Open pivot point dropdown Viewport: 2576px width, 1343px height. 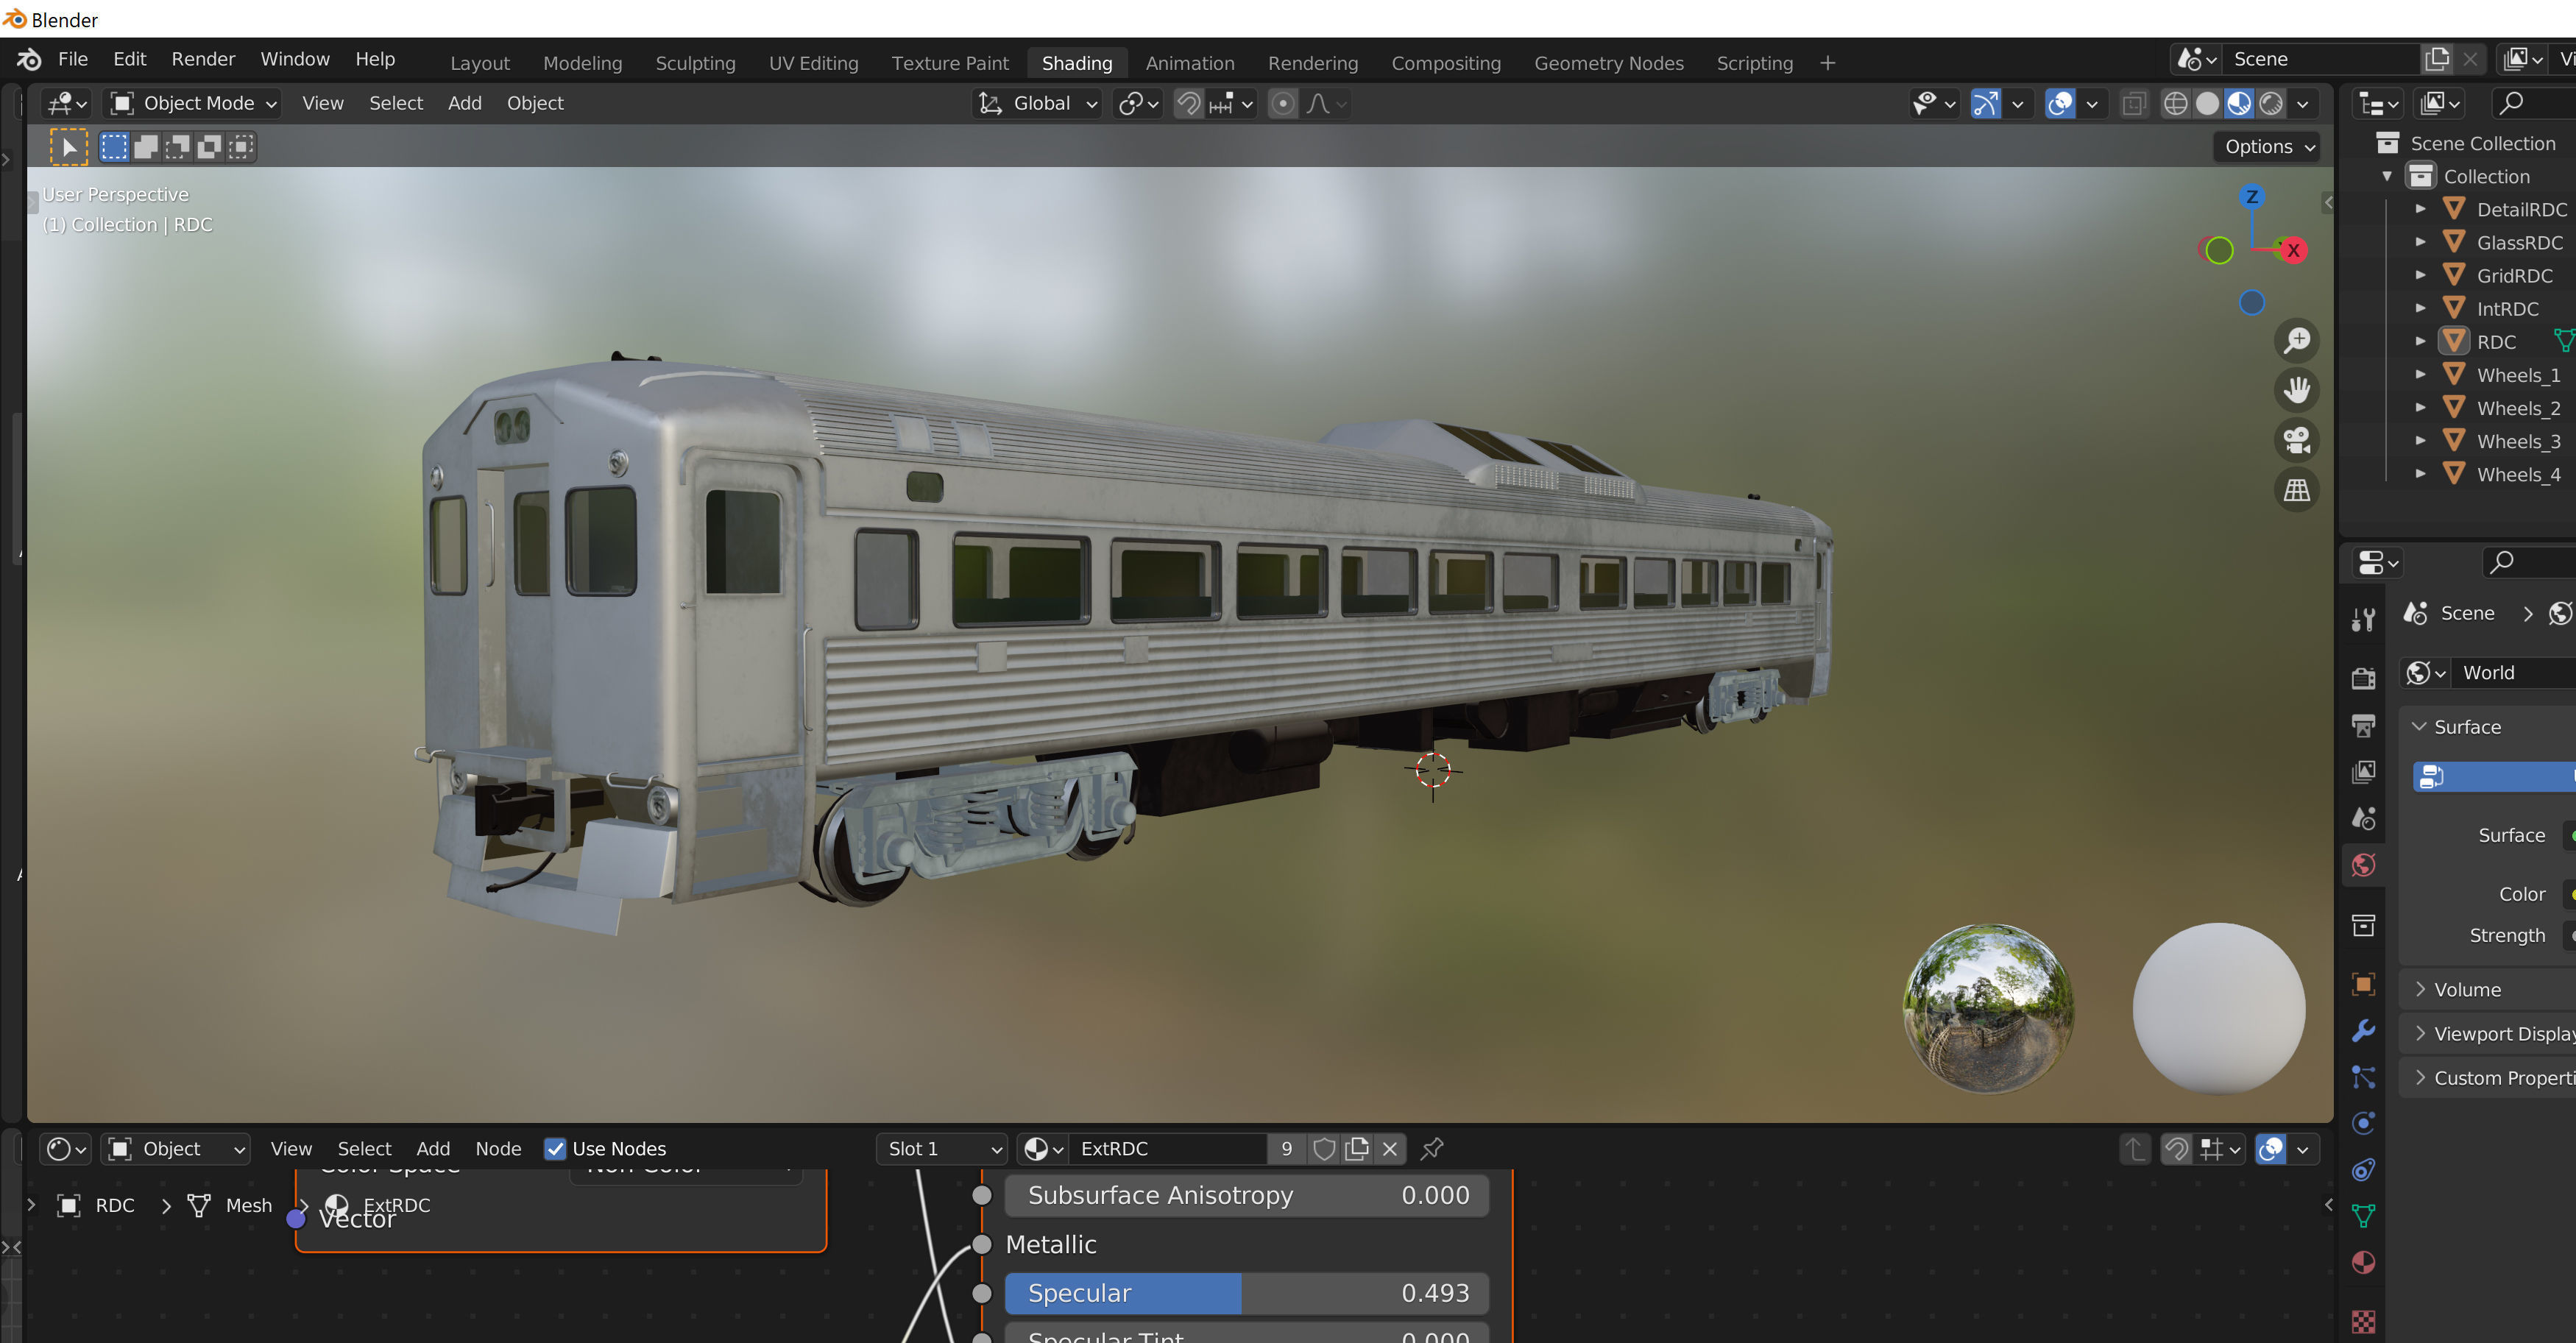pos(1138,103)
